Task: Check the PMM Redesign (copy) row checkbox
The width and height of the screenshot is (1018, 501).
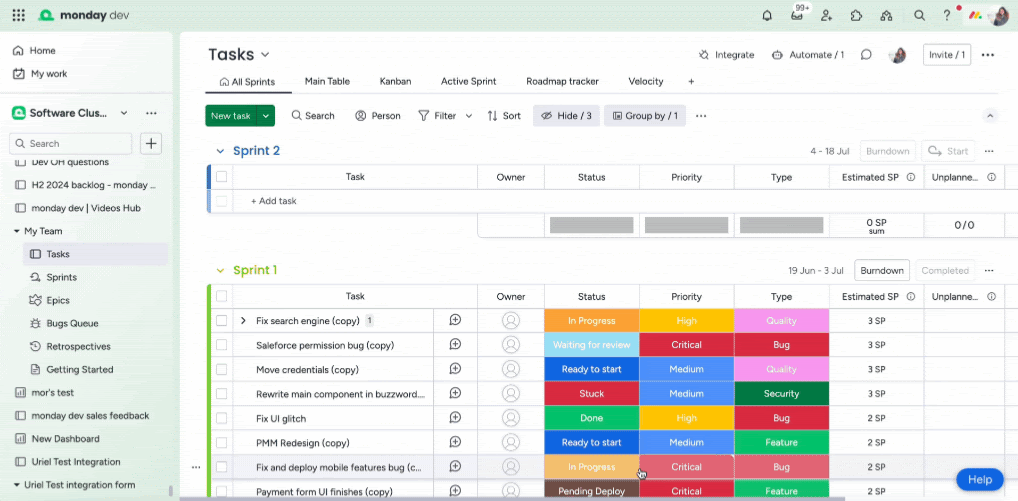Action: tap(221, 443)
